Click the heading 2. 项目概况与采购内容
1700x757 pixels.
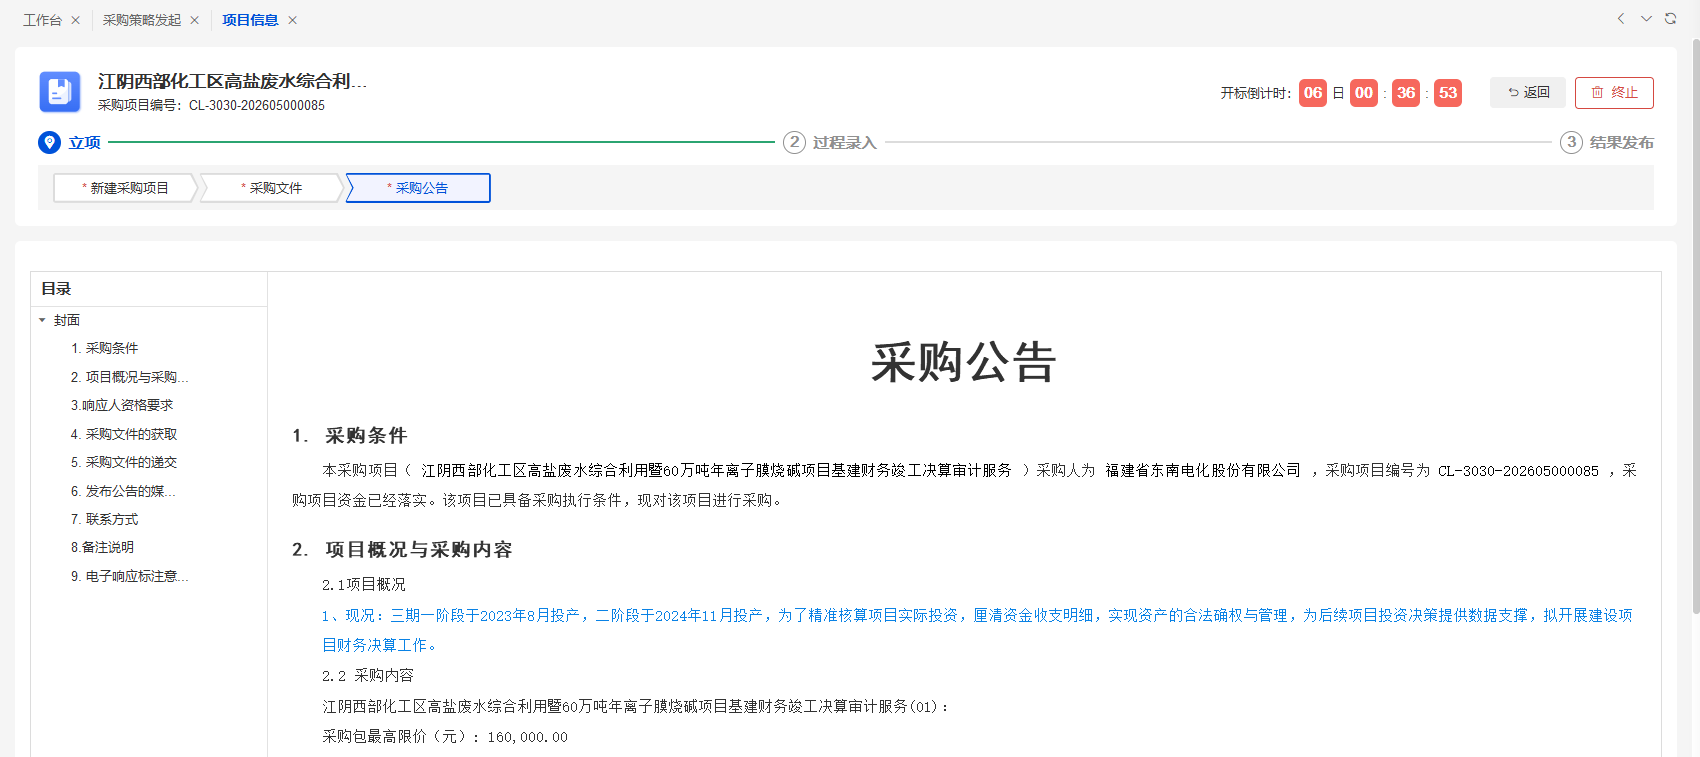click(402, 549)
